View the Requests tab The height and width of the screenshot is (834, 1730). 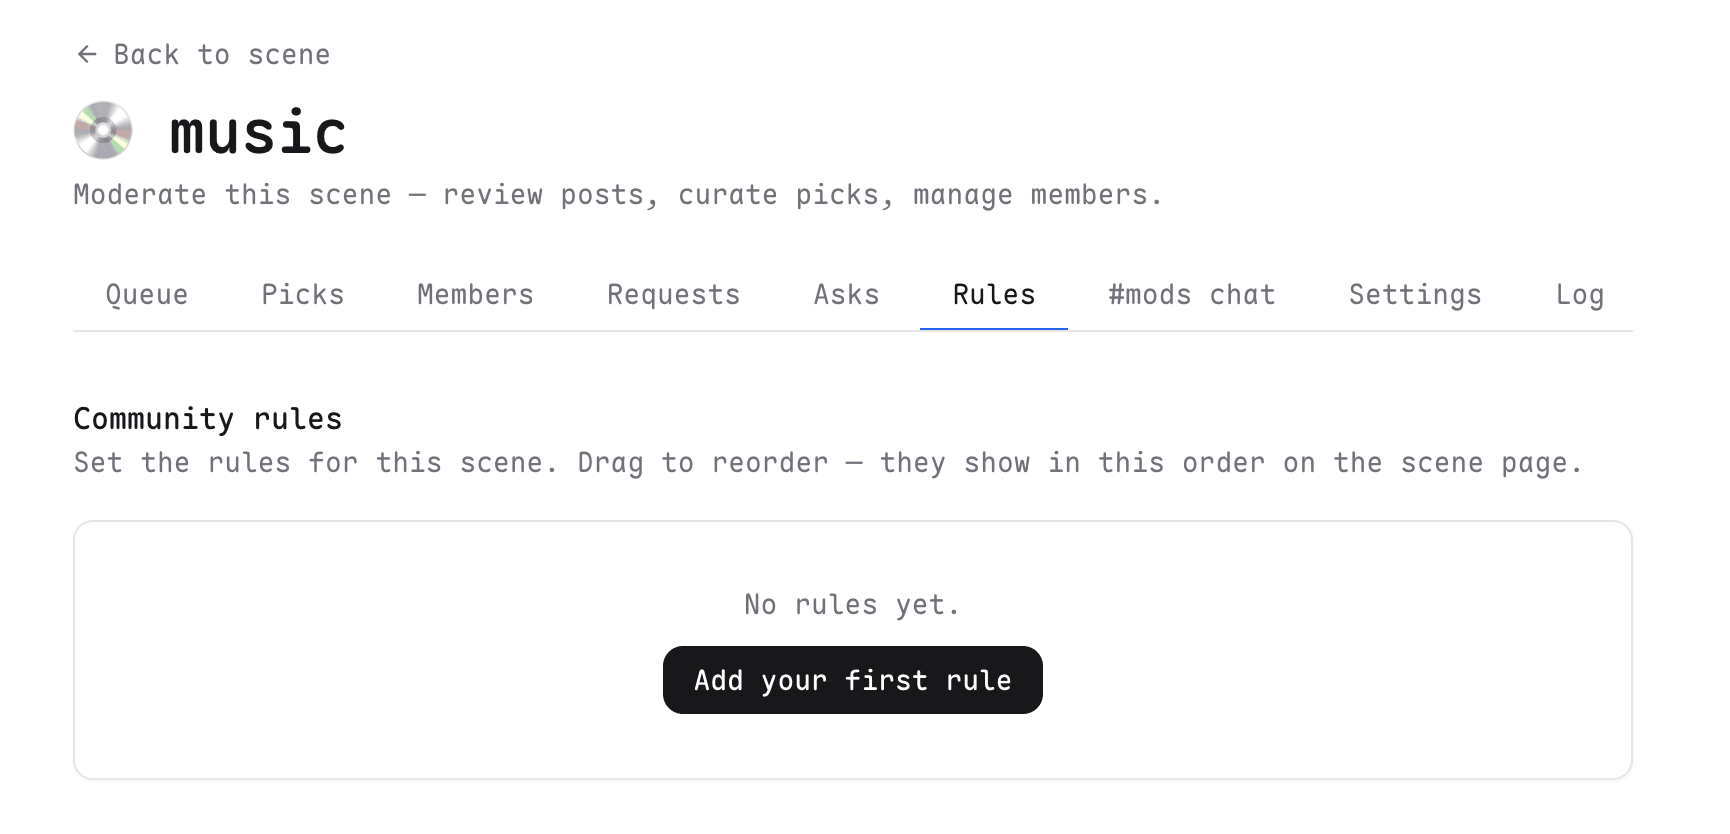click(x=673, y=294)
